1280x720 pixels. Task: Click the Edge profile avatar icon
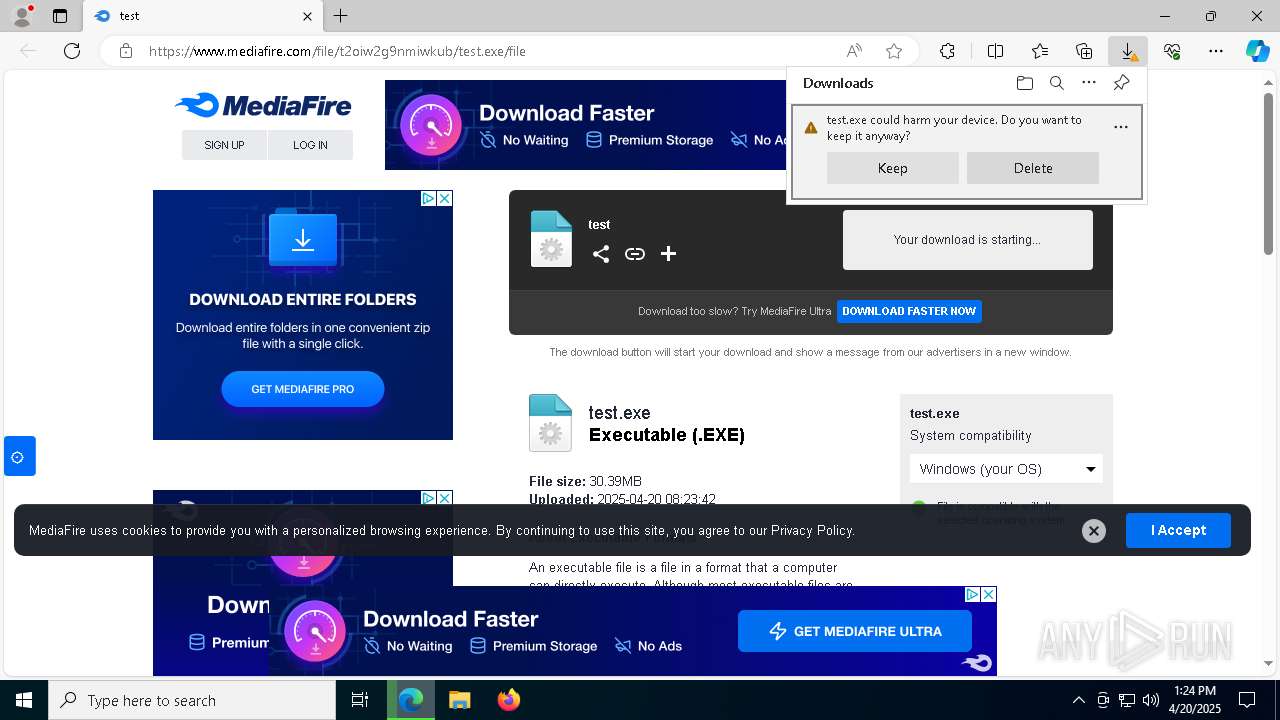(x=22, y=16)
